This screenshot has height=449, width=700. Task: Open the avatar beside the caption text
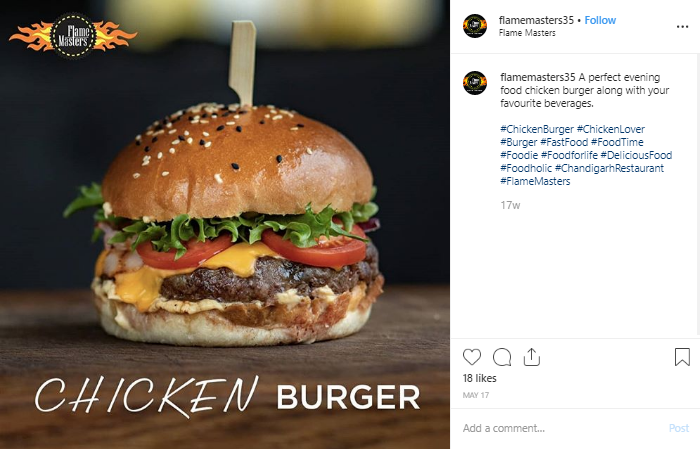click(475, 83)
